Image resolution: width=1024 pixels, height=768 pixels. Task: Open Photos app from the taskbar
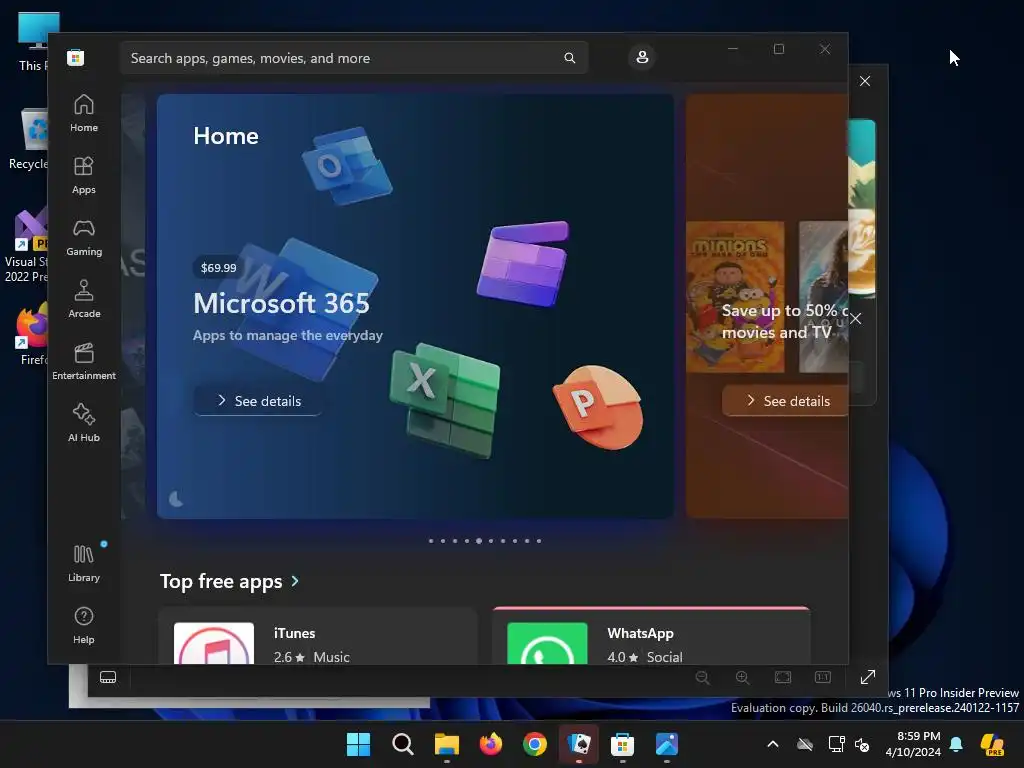pyautogui.click(x=667, y=744)
